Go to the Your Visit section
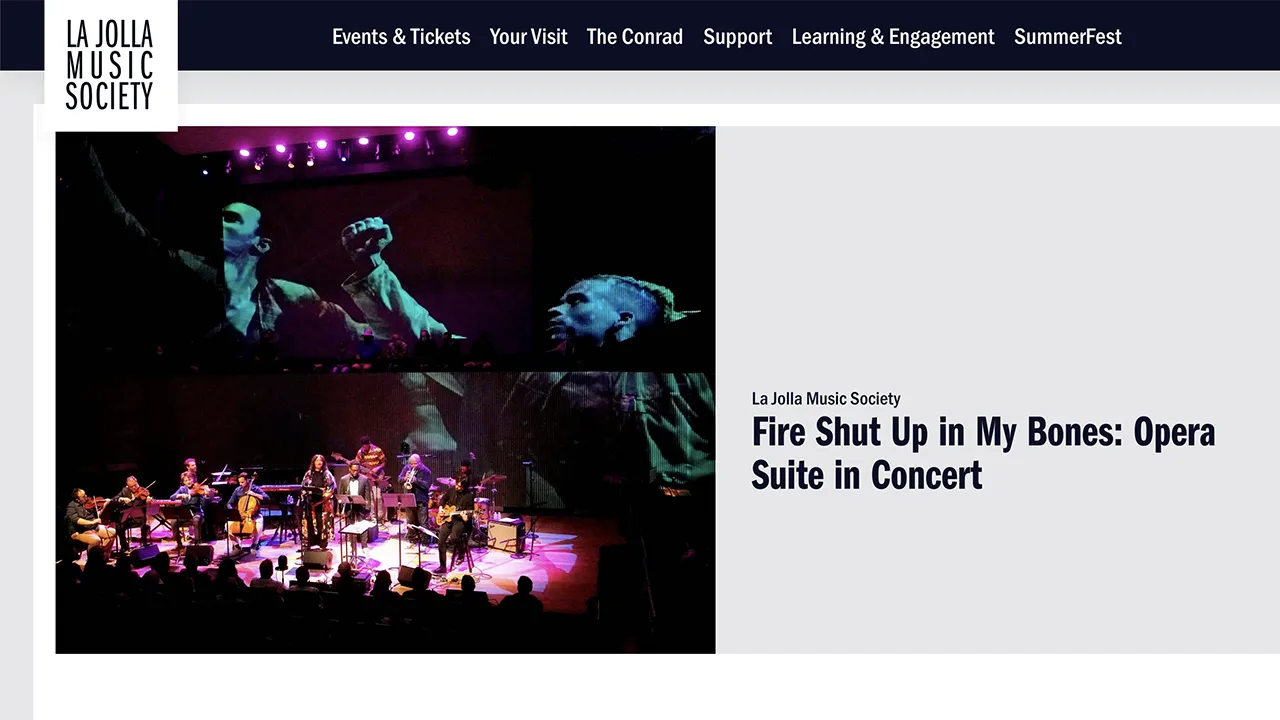This screenshot has width=1280, height=720. tap(528, 37)
